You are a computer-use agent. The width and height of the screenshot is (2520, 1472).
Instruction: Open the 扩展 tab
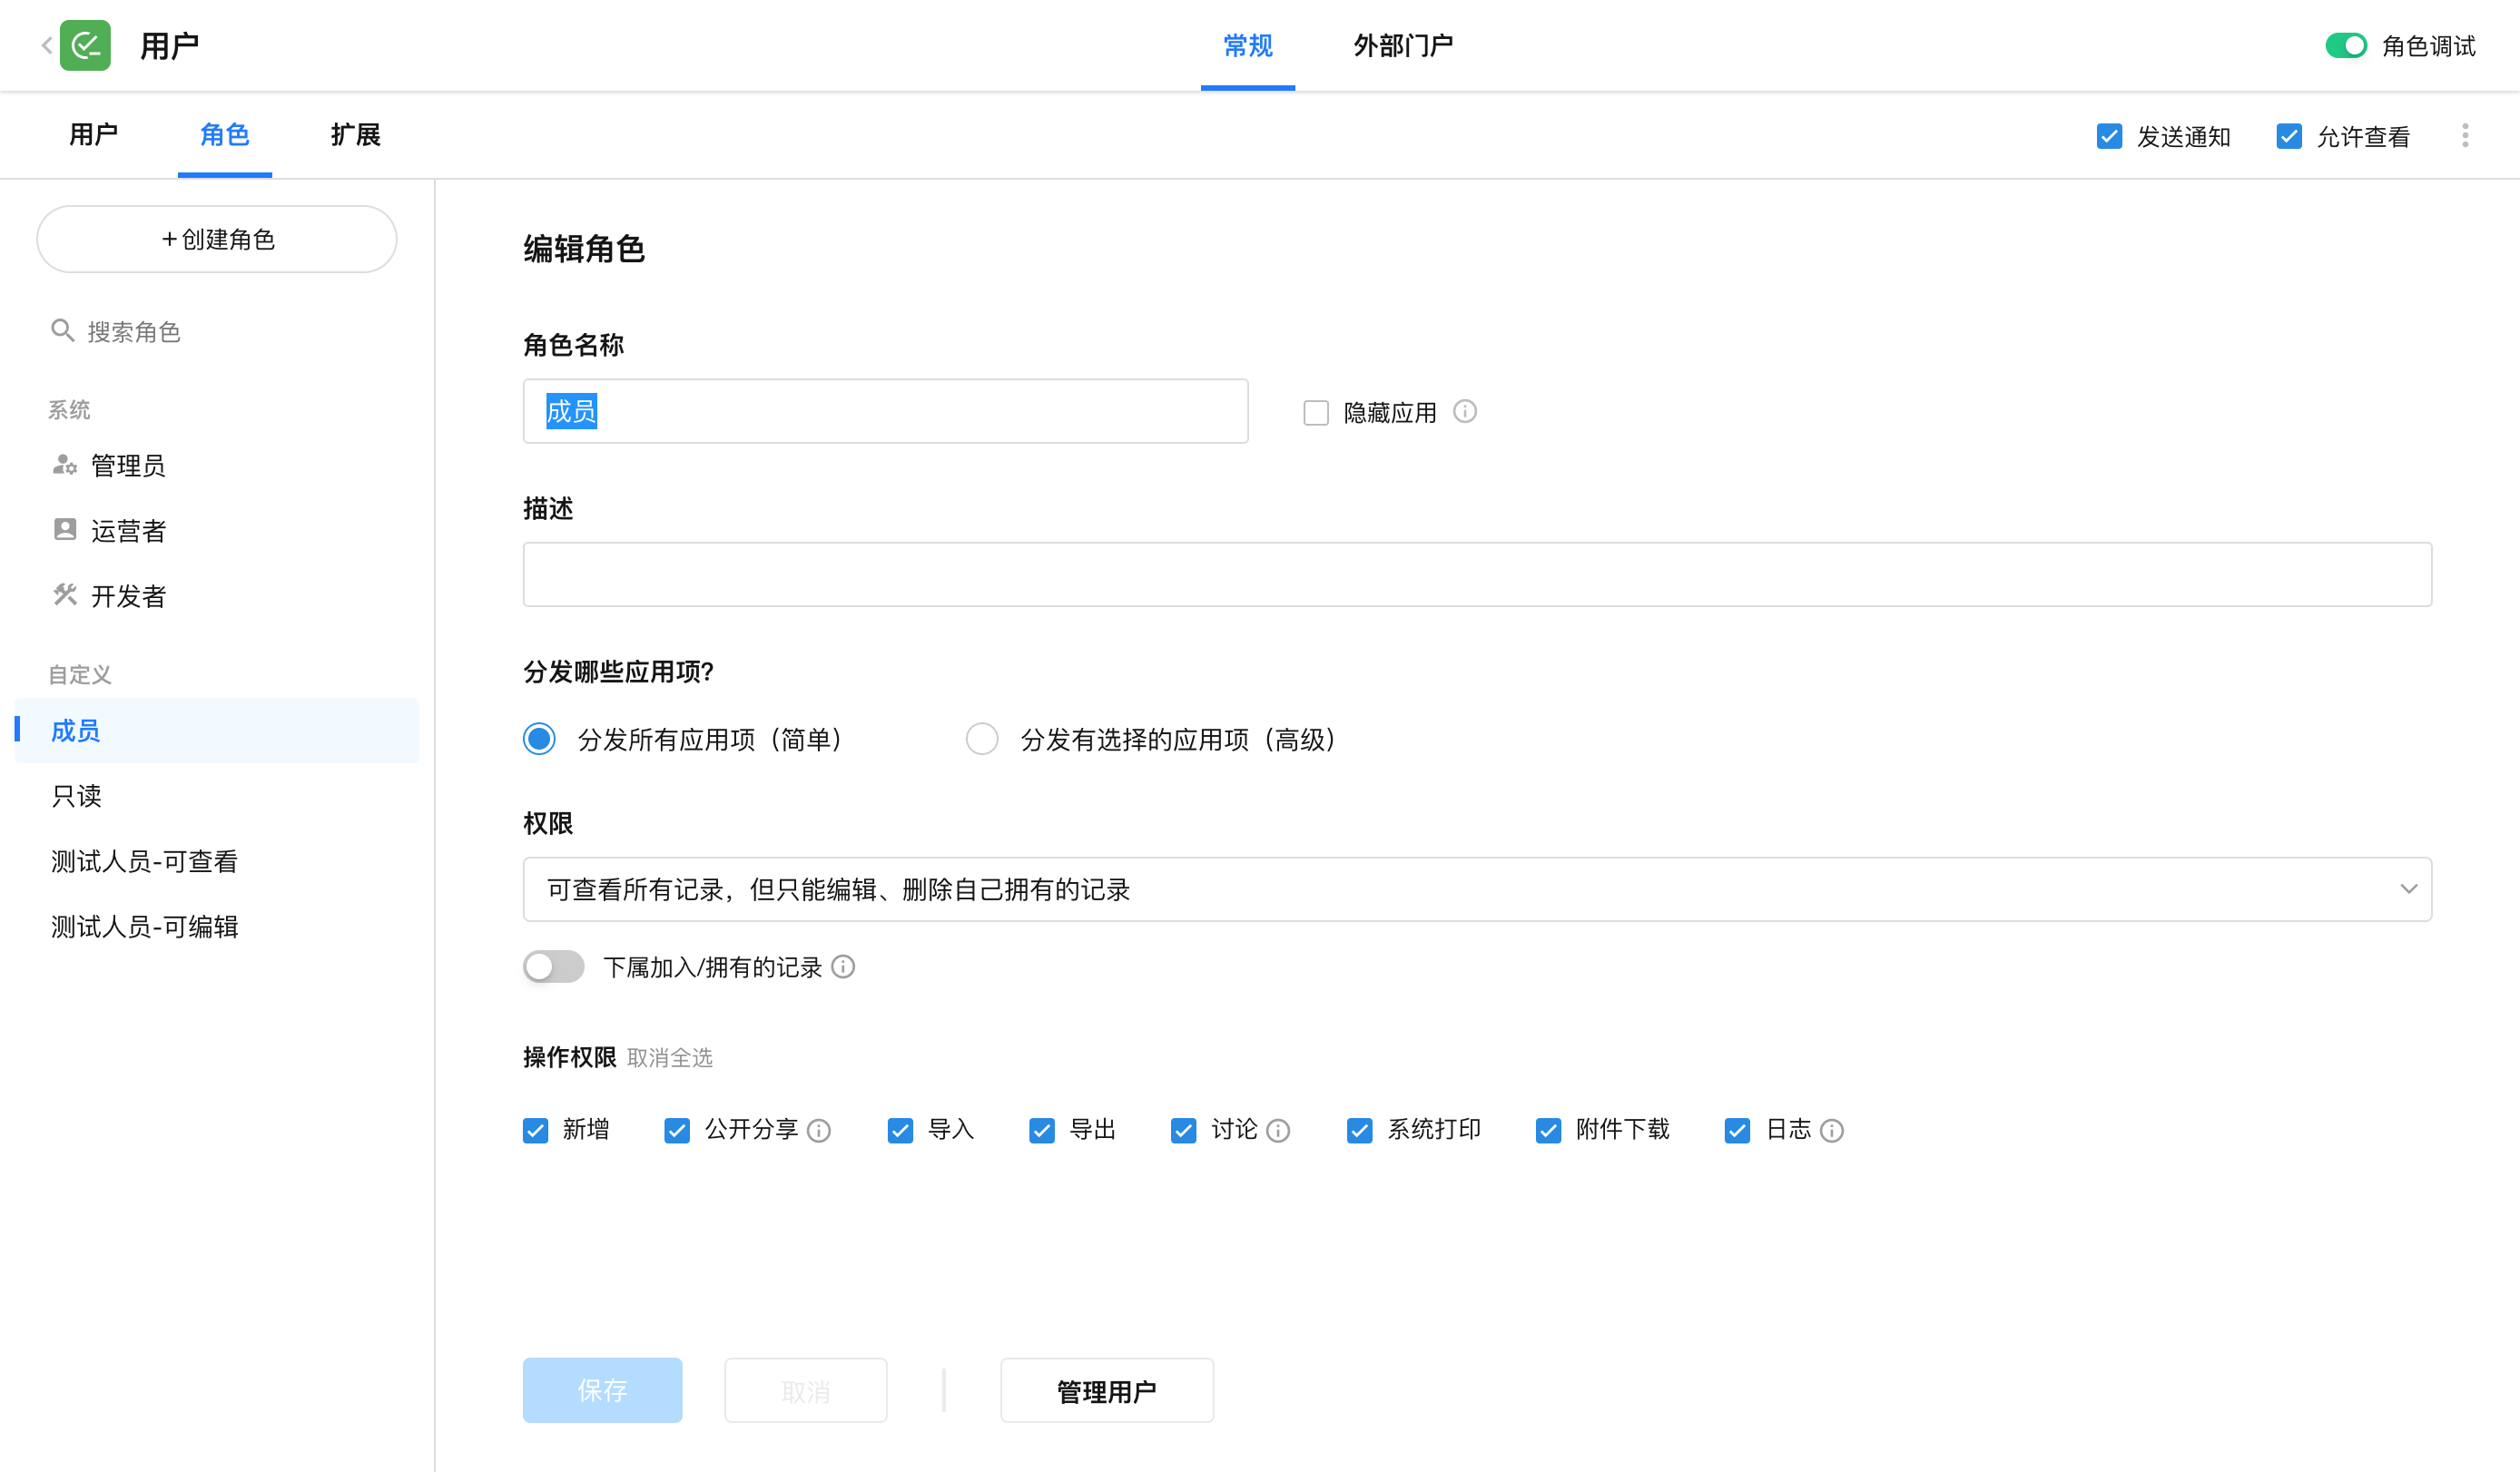click(355, 134)
